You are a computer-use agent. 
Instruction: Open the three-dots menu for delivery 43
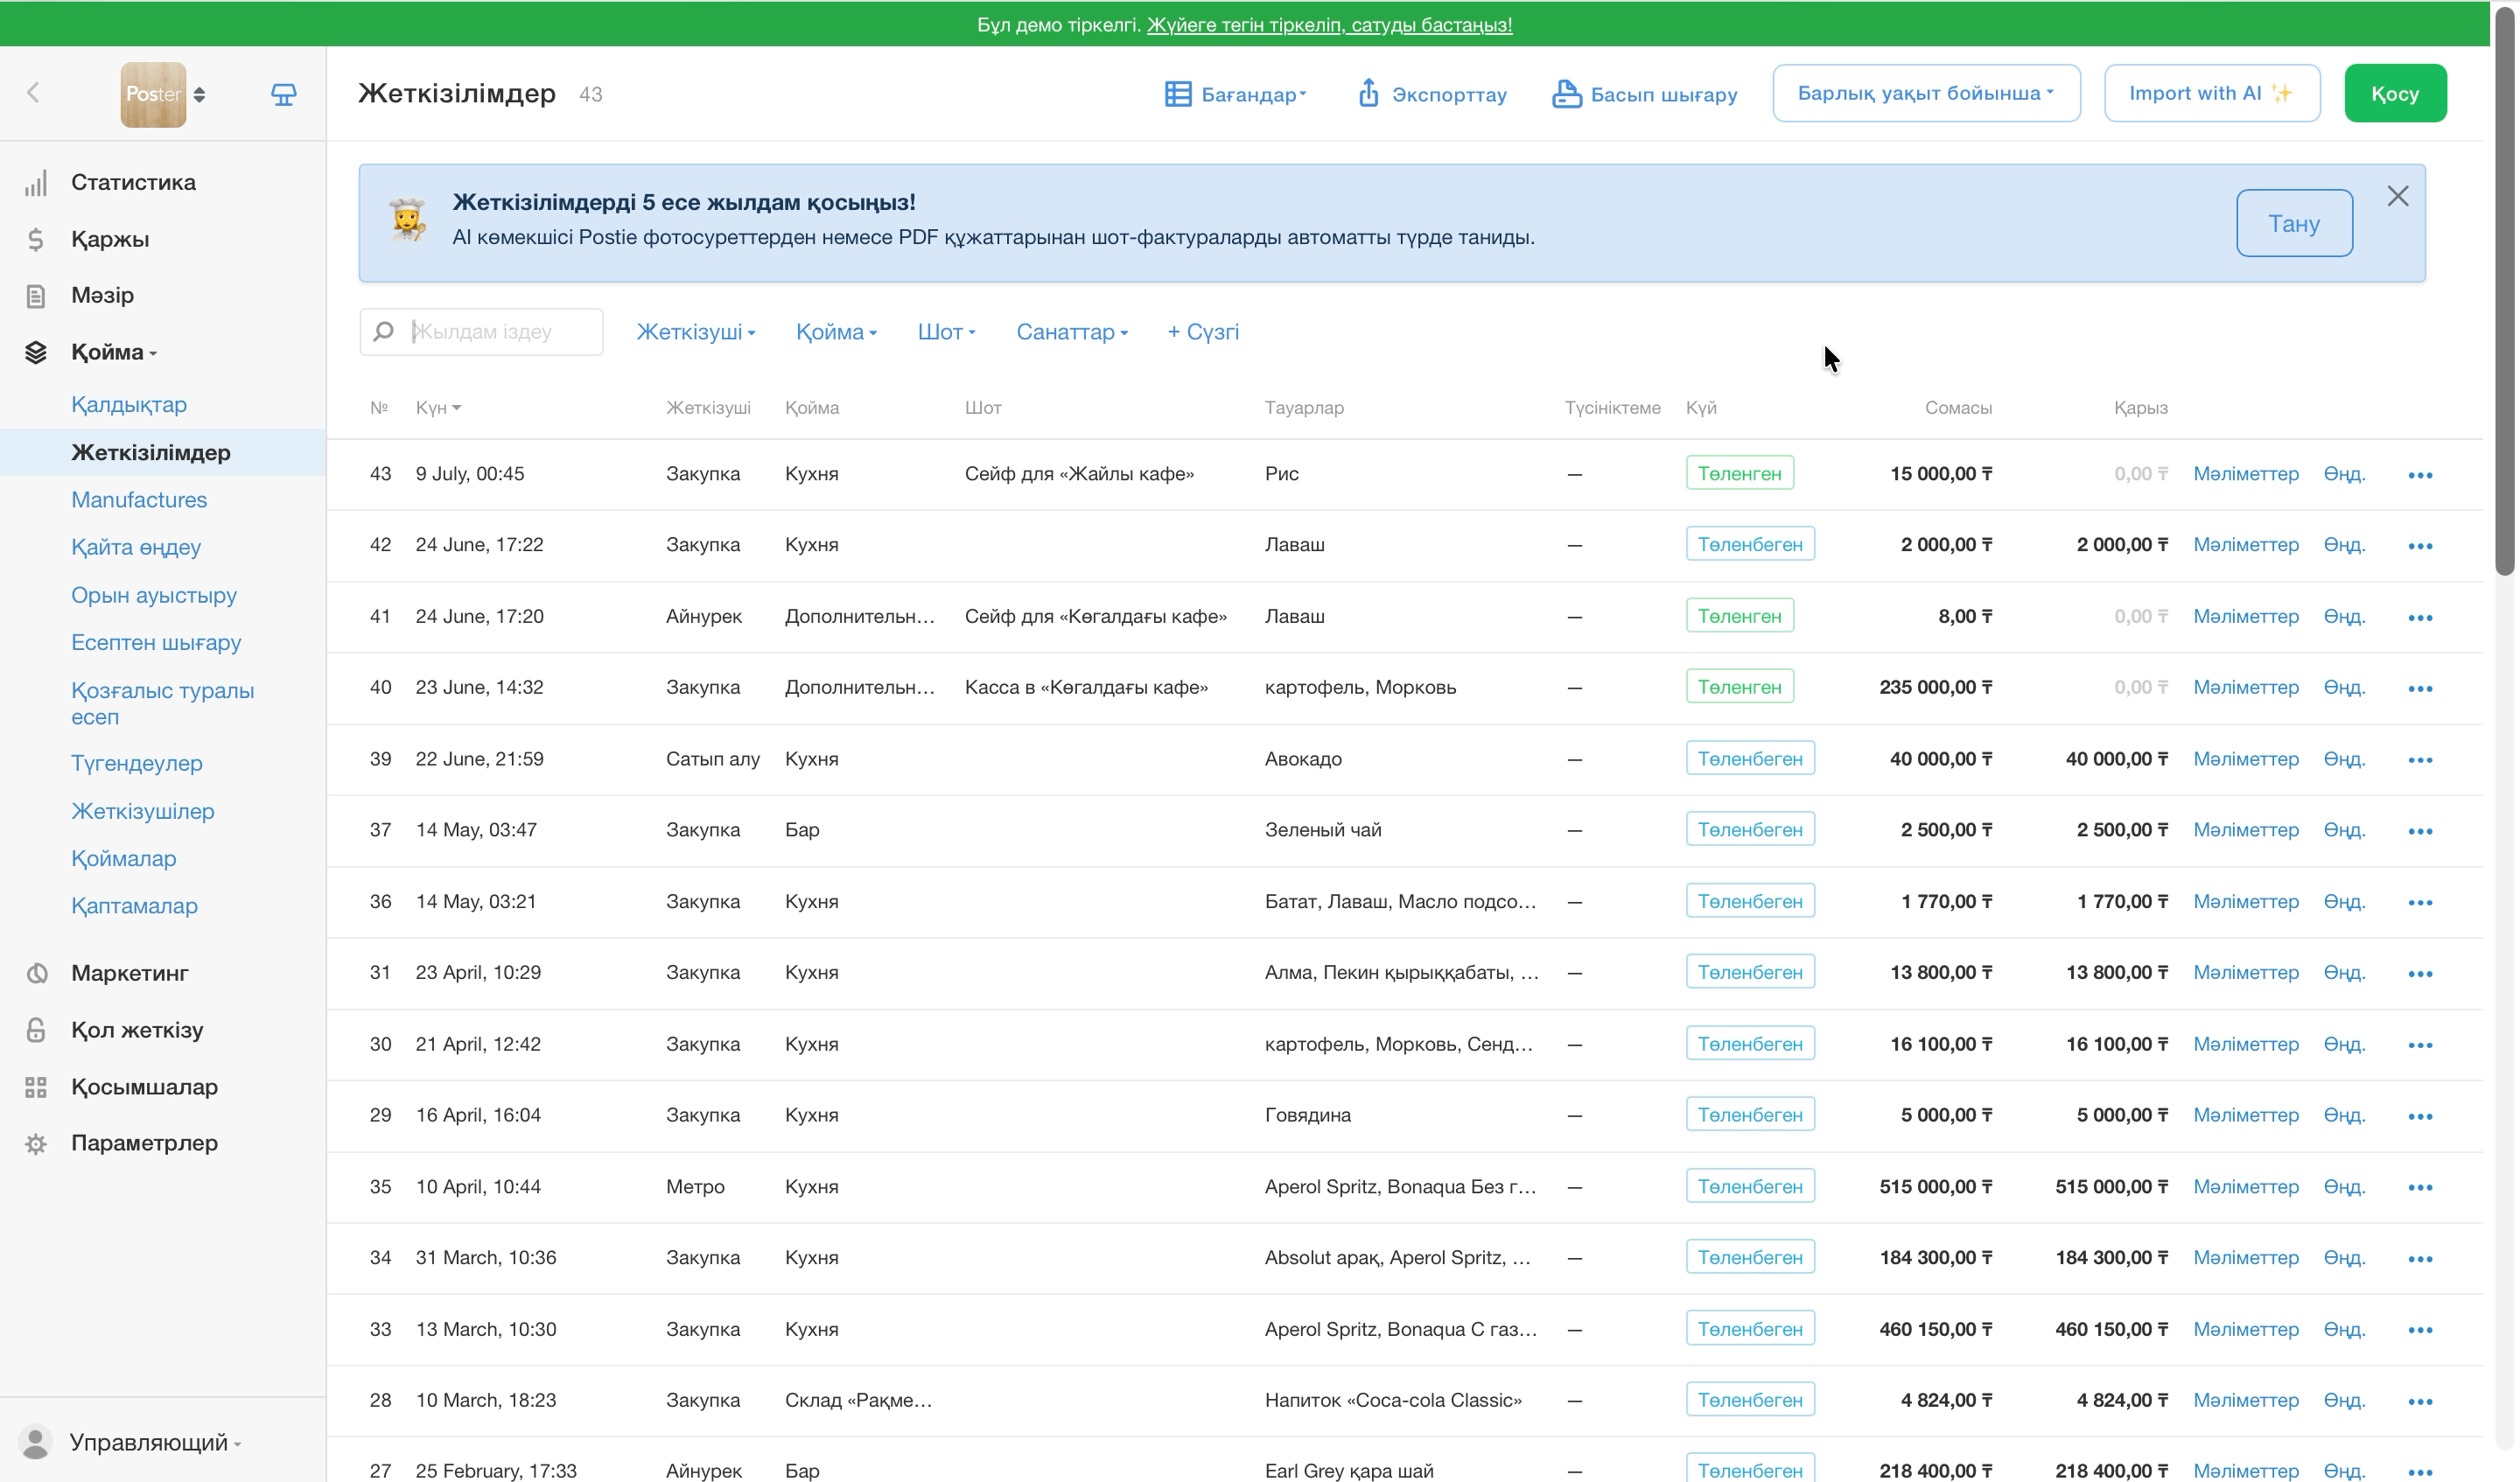pos(2420,475)
